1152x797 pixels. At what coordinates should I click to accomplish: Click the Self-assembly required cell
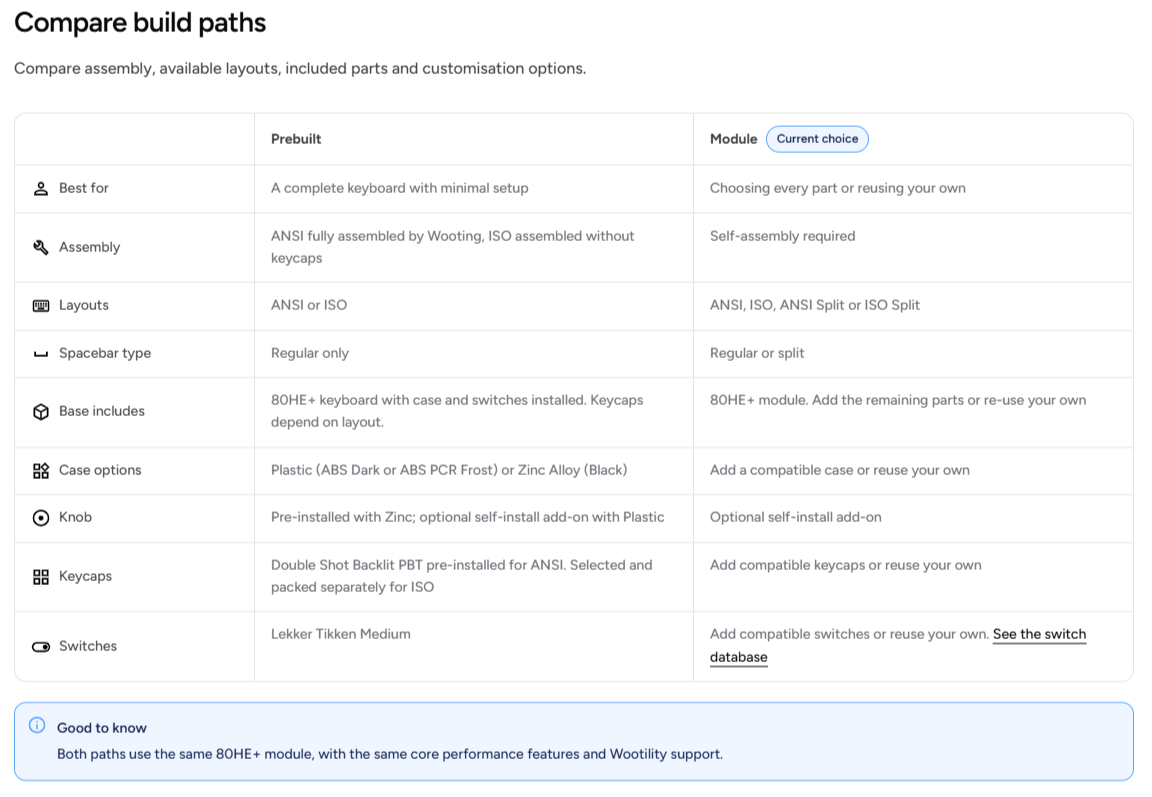pos(782,236)
